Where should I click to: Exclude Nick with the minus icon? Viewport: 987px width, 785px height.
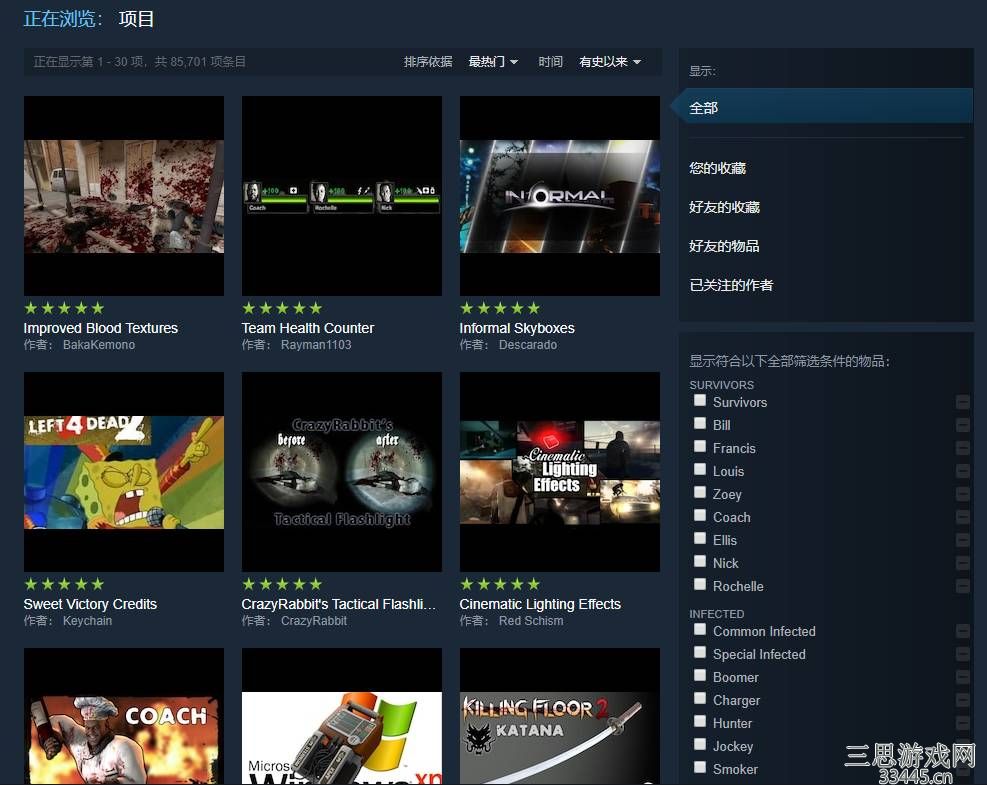tap(962, 563)
